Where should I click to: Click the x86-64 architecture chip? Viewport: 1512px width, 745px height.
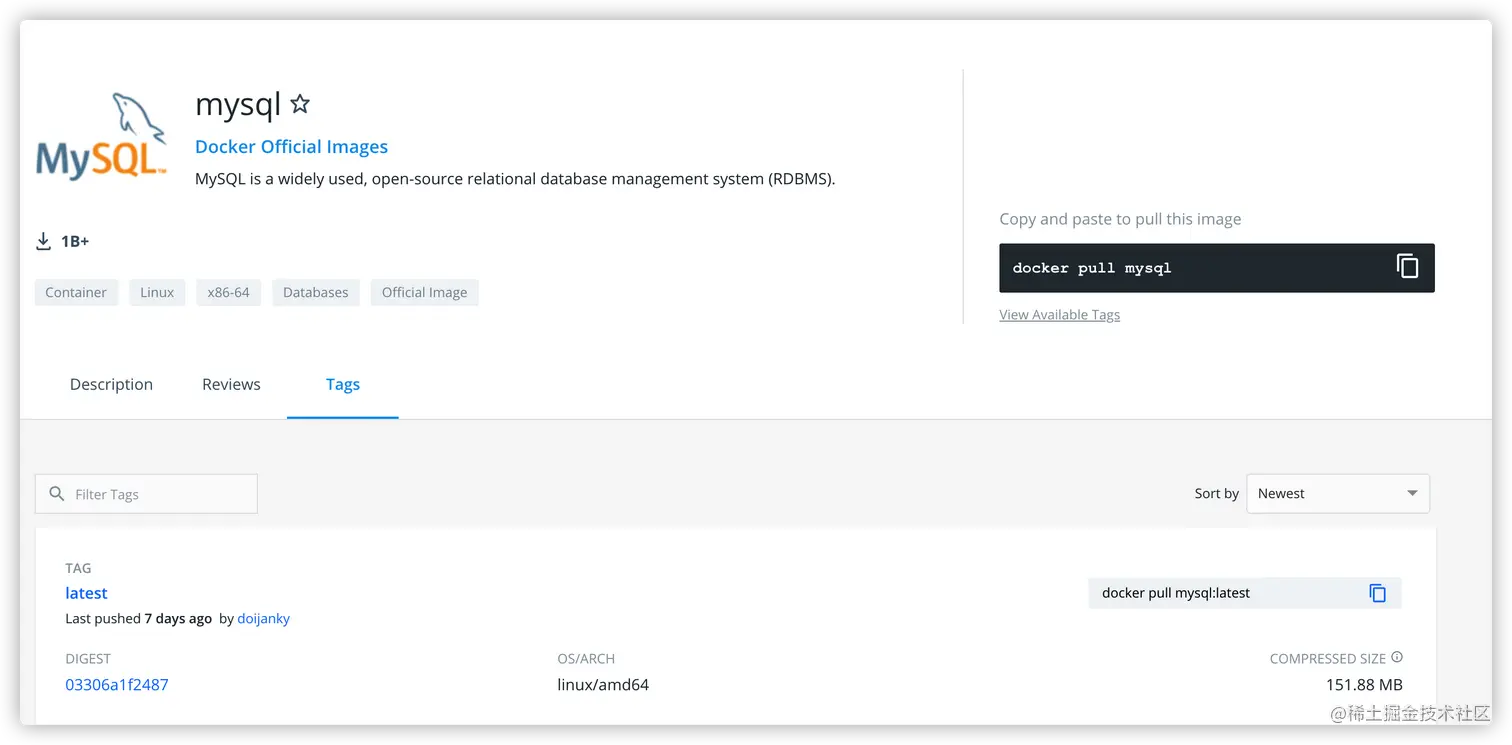point(228,293)
